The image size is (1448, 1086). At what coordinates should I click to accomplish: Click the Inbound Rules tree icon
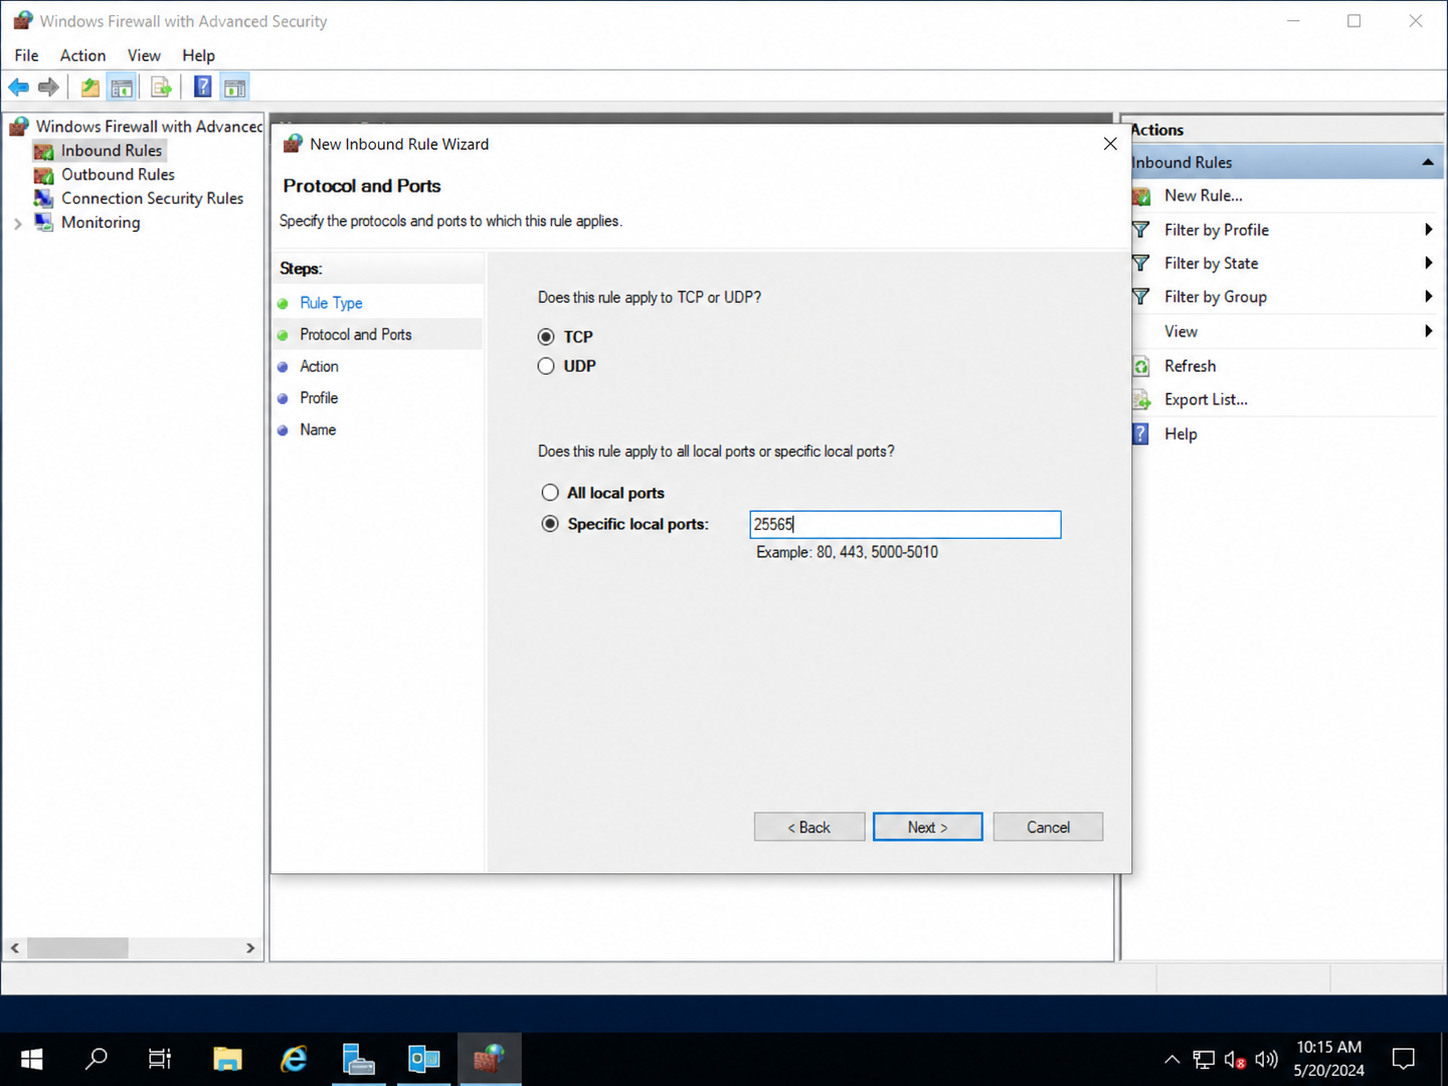click(x=44, y=151)
